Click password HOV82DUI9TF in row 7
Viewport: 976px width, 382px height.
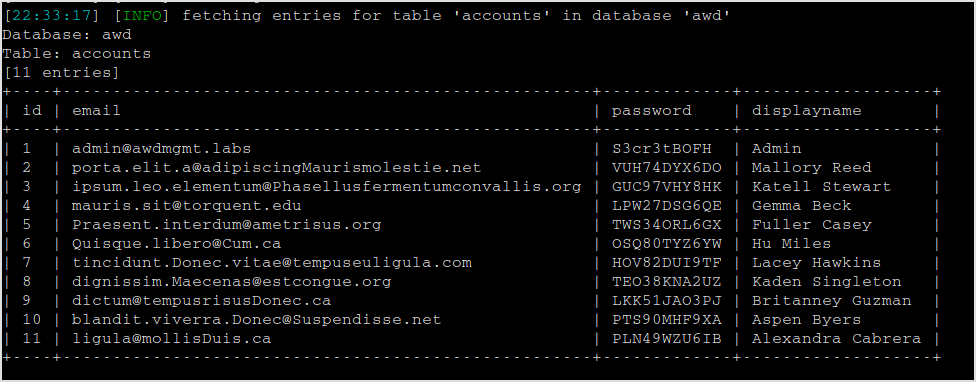667,263
